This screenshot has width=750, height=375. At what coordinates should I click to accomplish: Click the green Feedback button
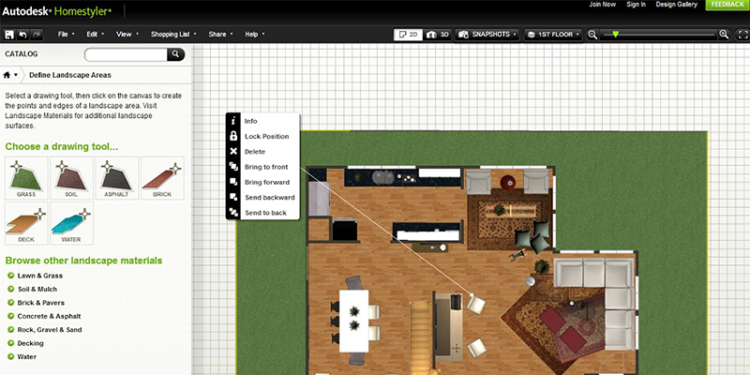tap(728, 5)
